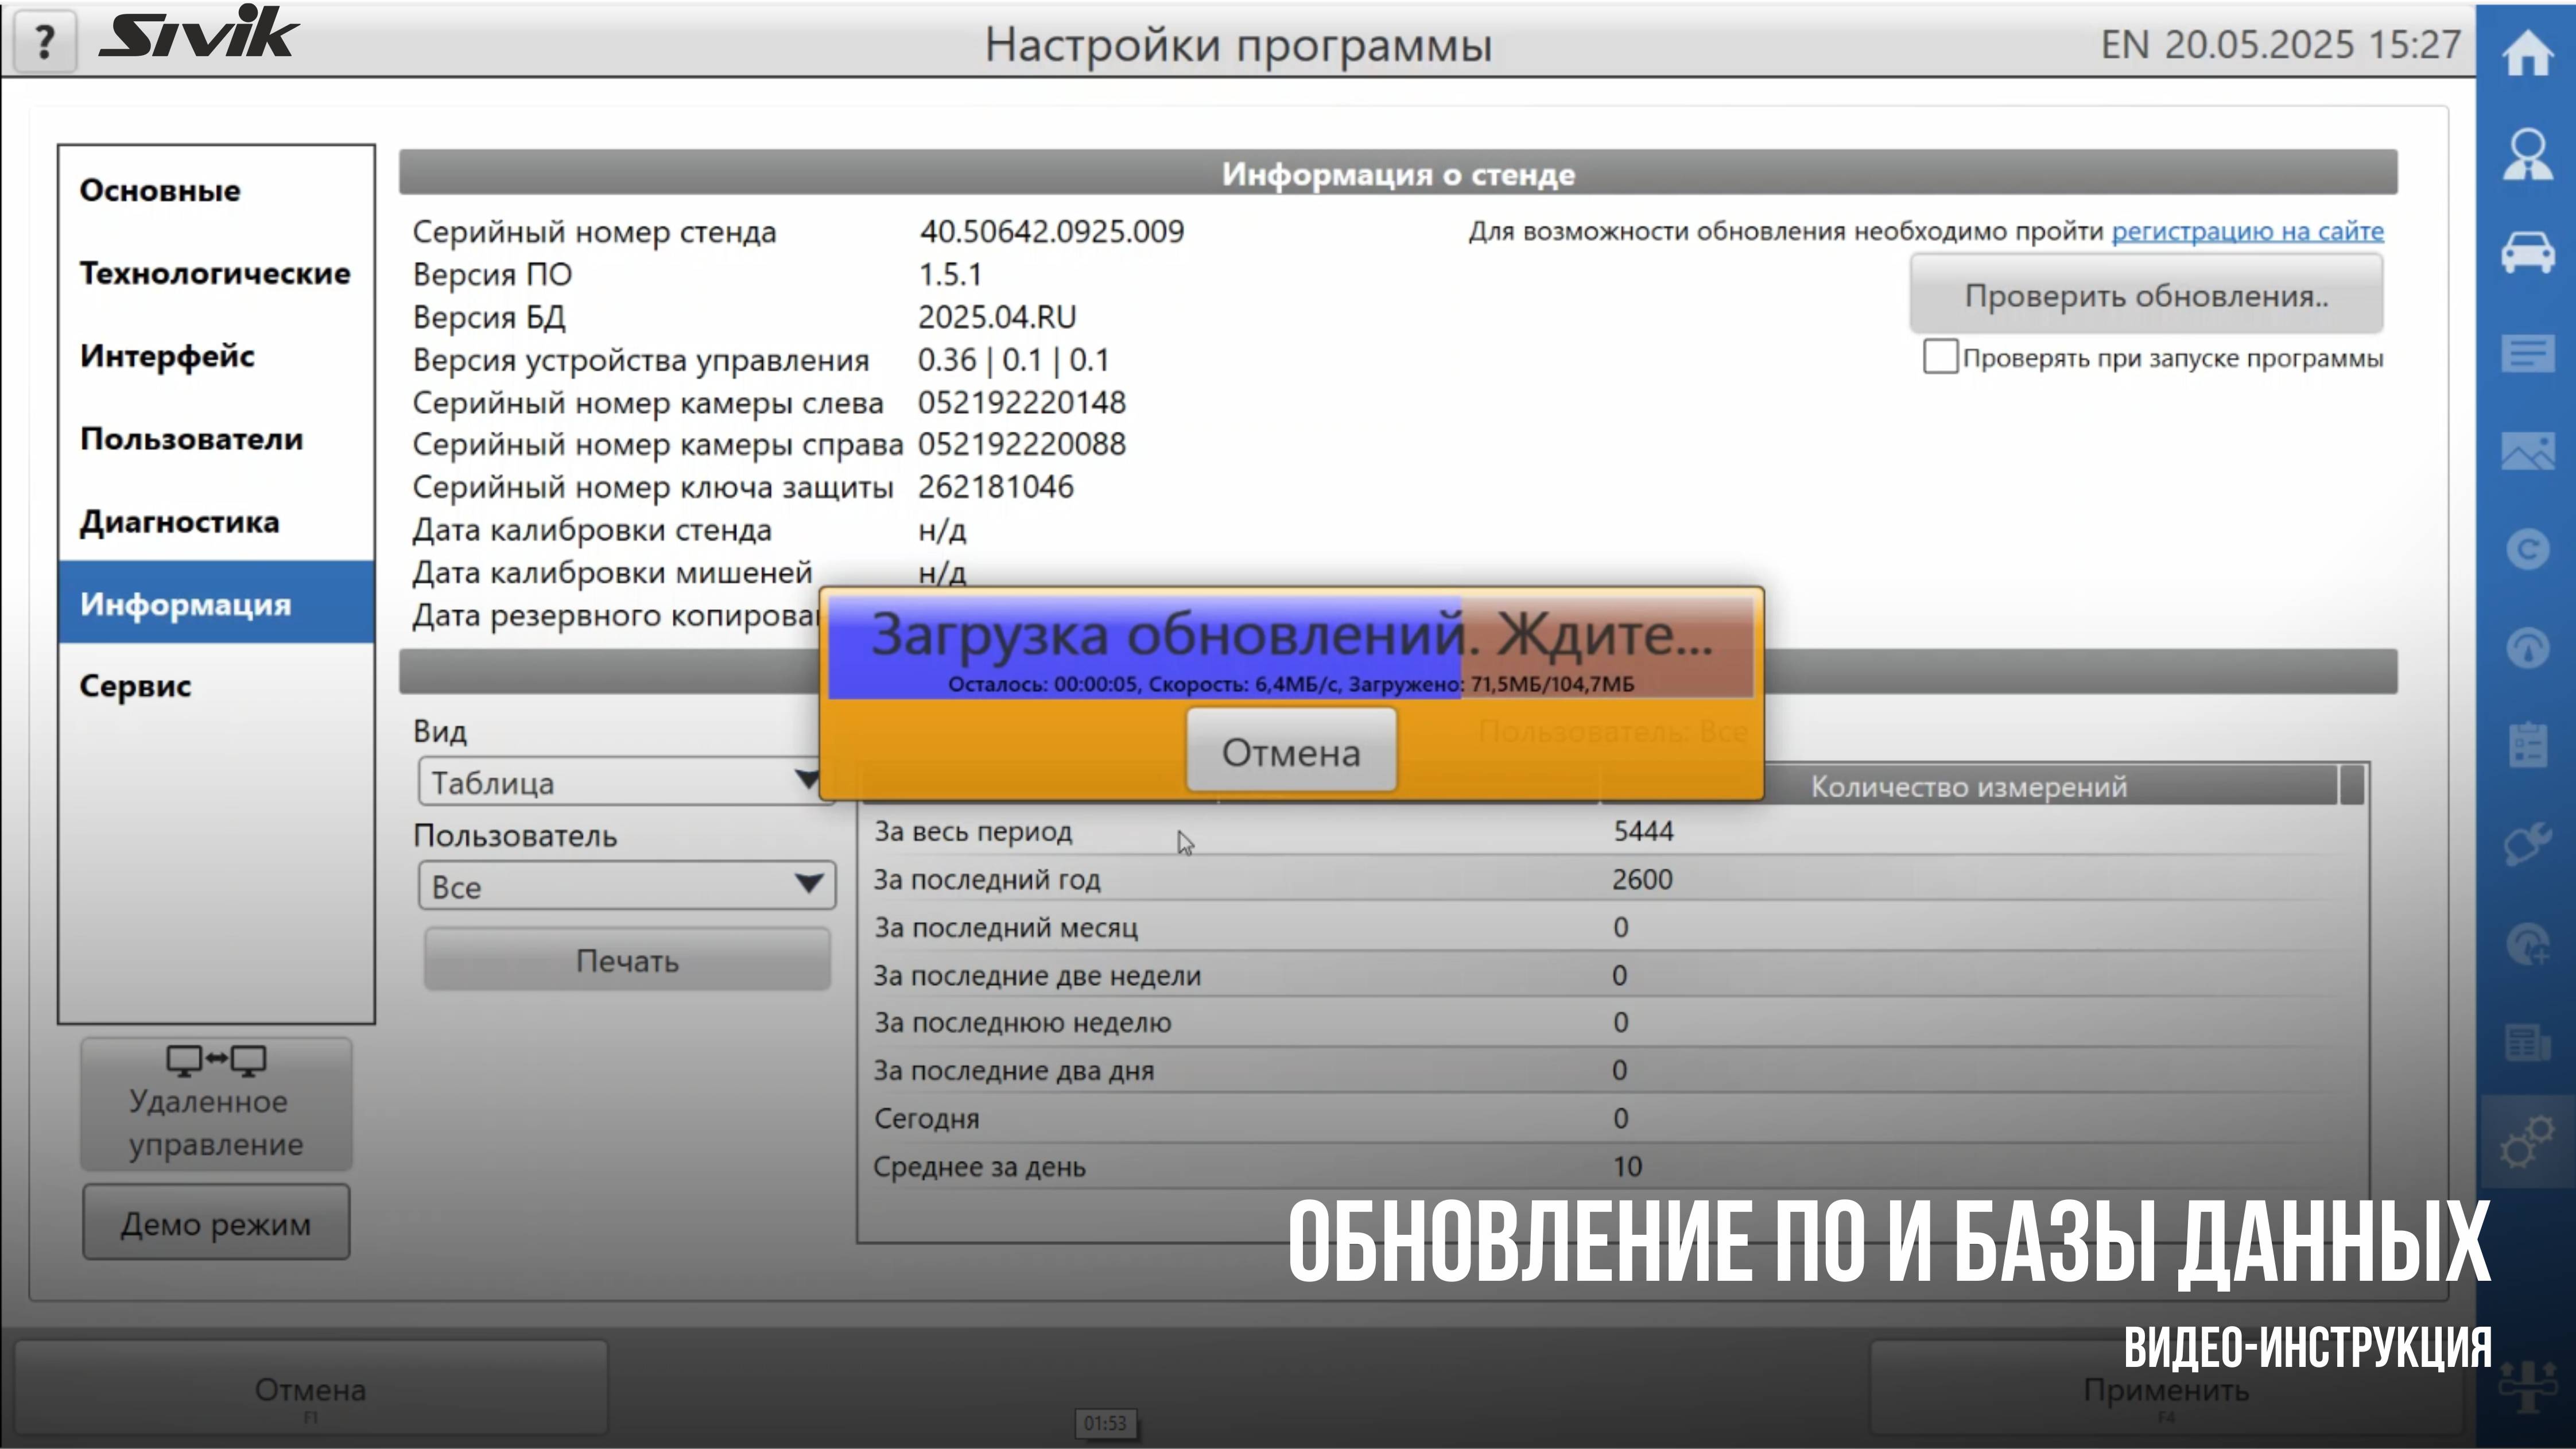The height and width of the screenshot is (1449, 2576).
Task: Open the wrench adjustment sidebar icon
Action: (2527, 844)
